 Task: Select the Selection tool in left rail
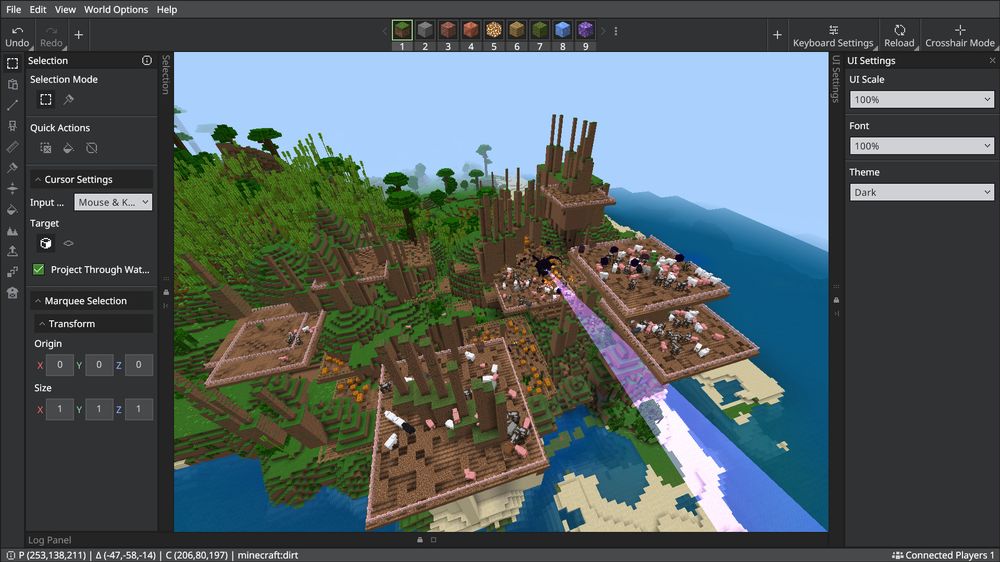click(x=12, y=63)
